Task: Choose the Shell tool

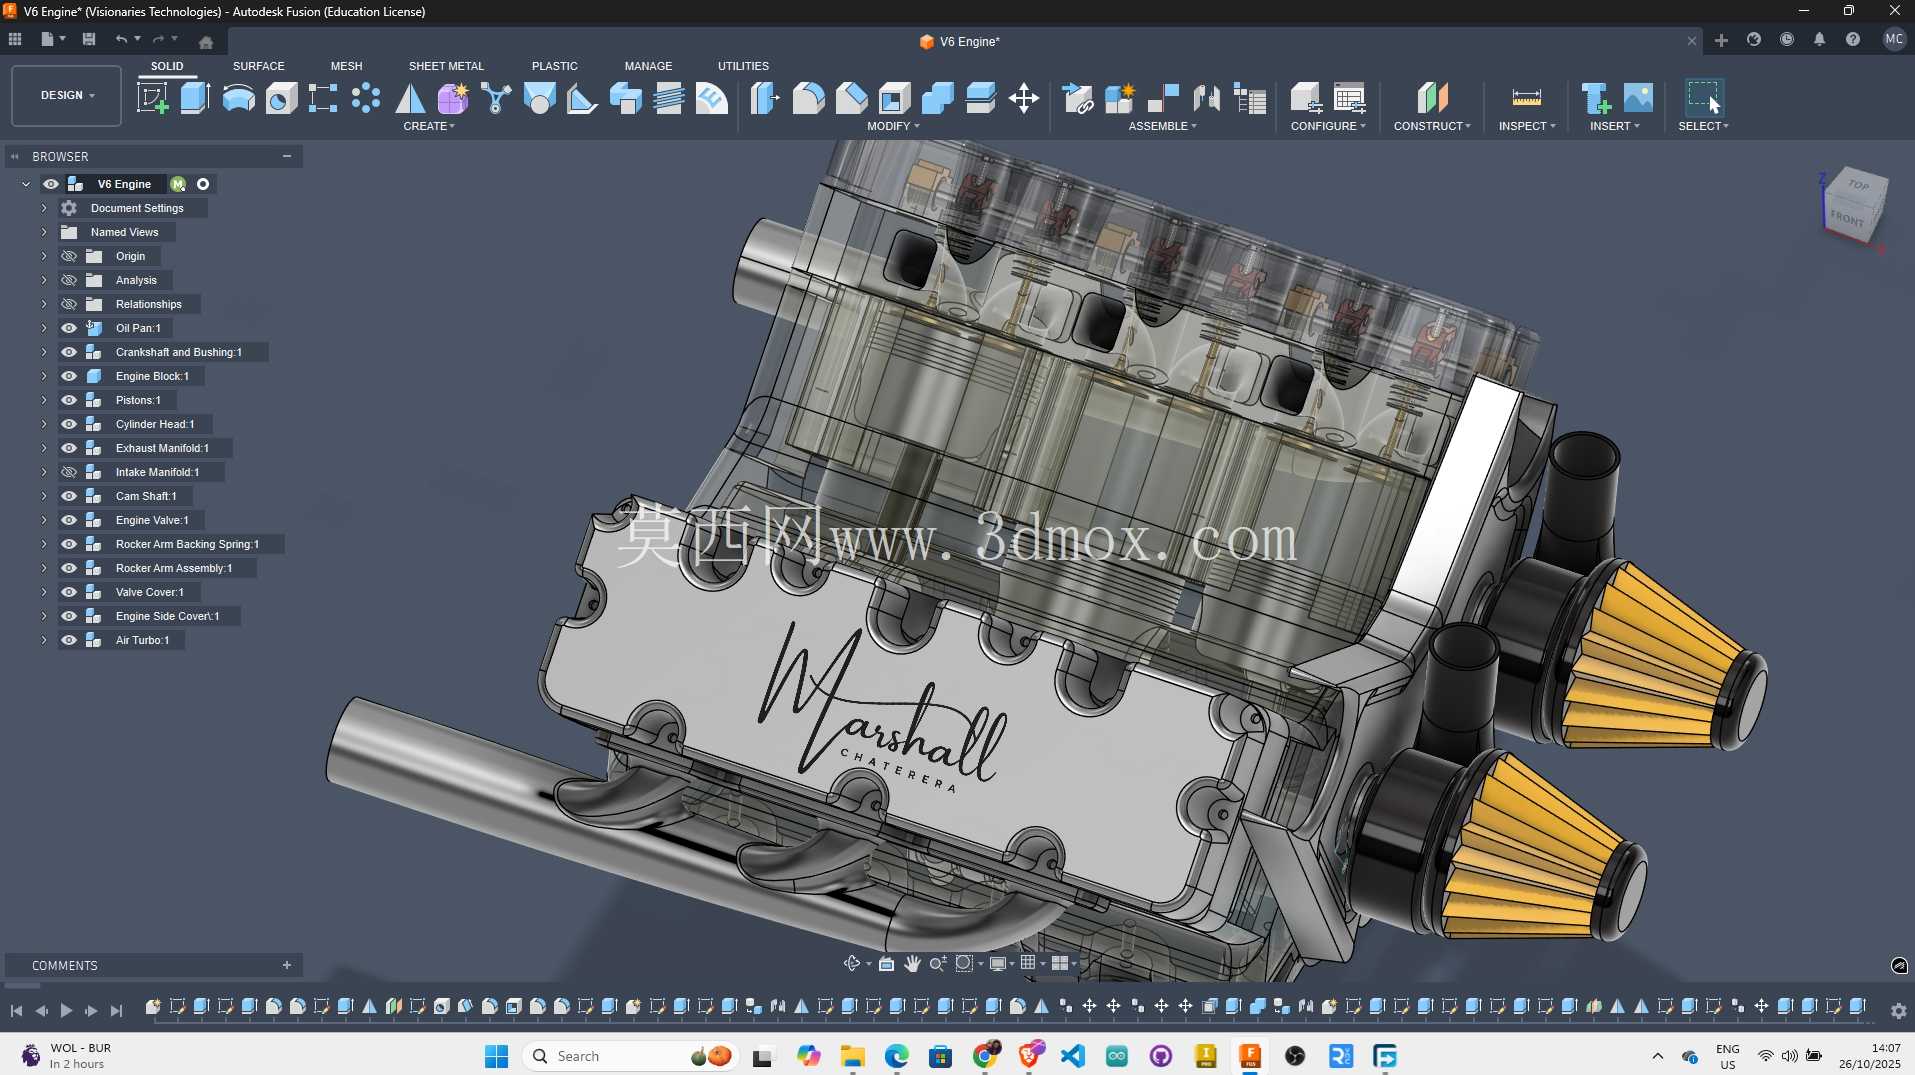Action: [x=894, y=98]
